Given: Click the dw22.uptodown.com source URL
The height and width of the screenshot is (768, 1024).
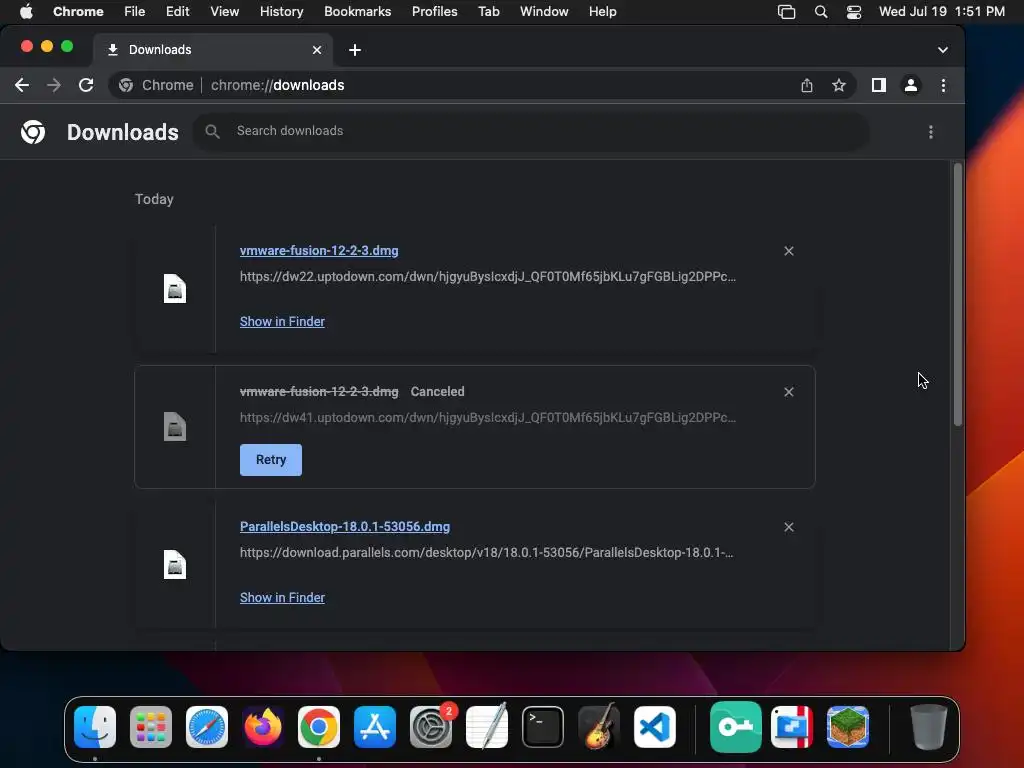Looking at the screenshot, I should coord(488,277).
